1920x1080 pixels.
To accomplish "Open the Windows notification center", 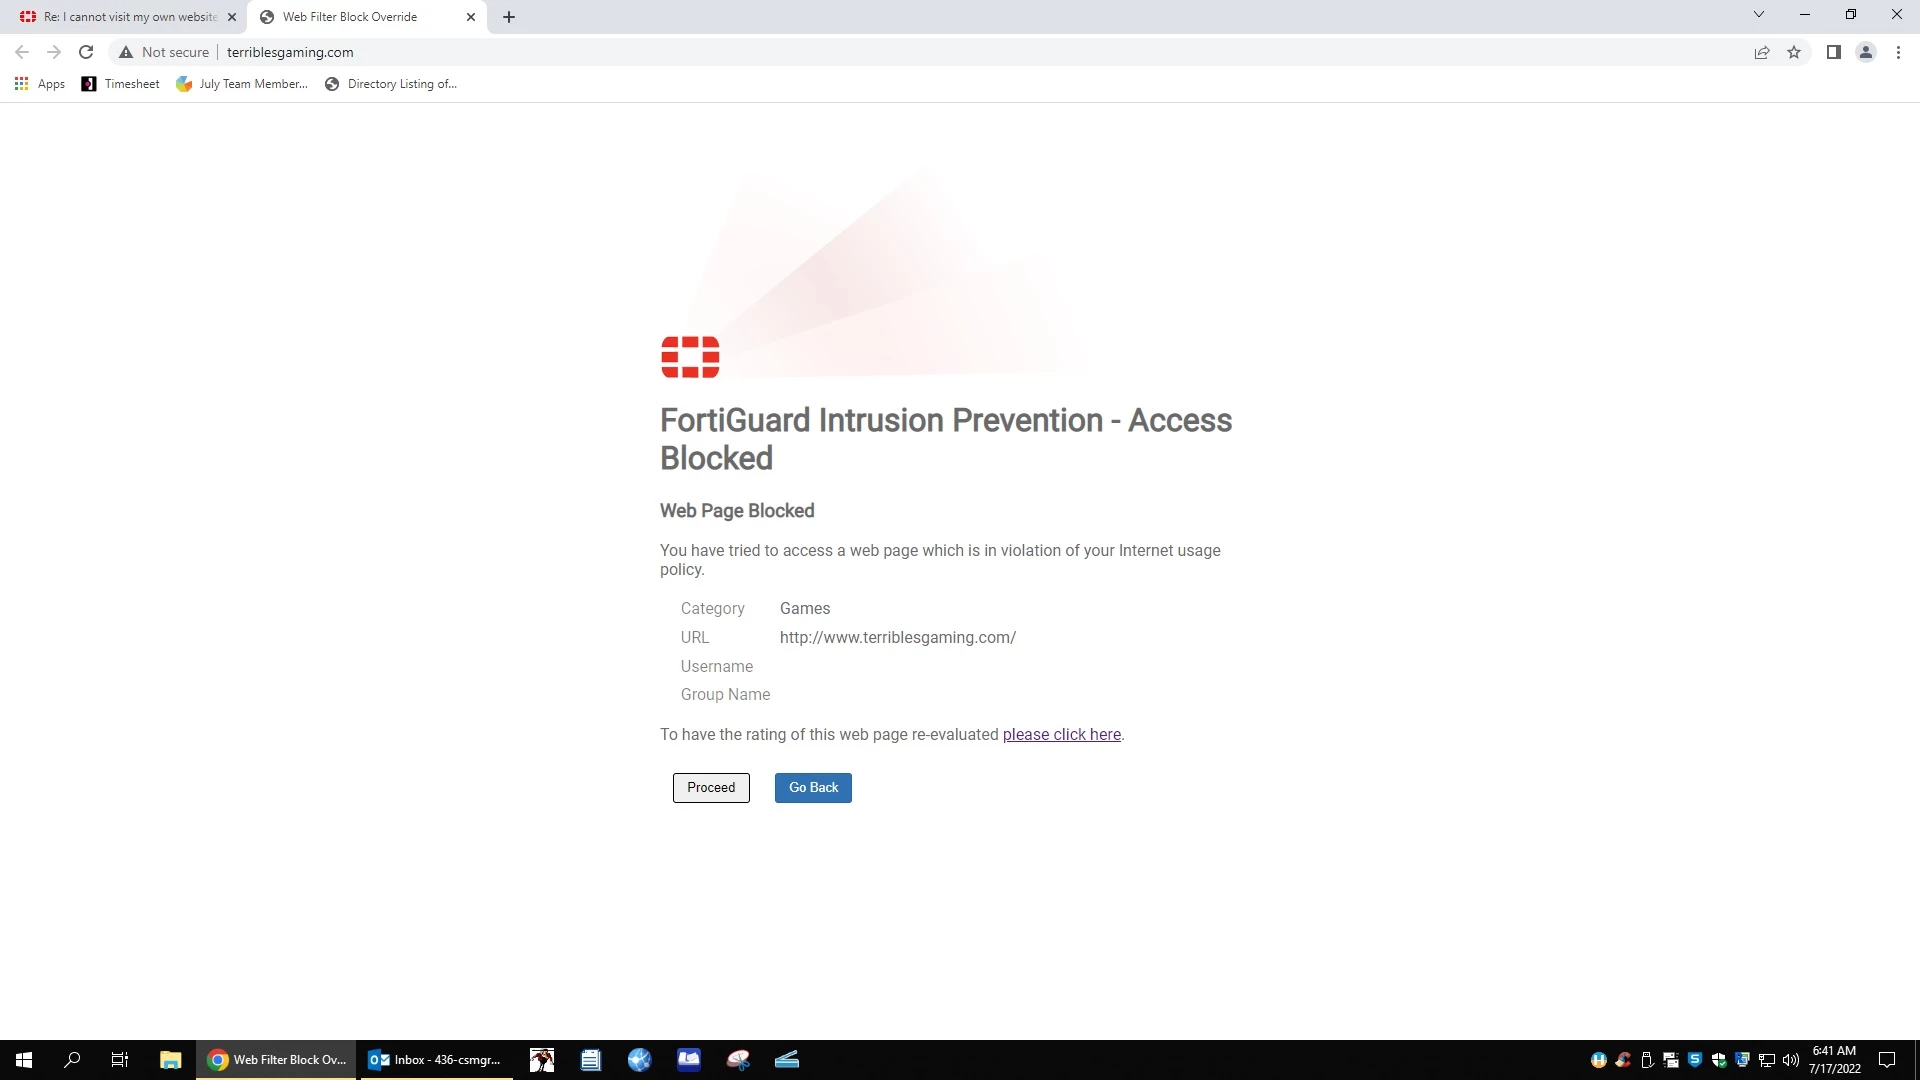I will pos(1887,1060).
